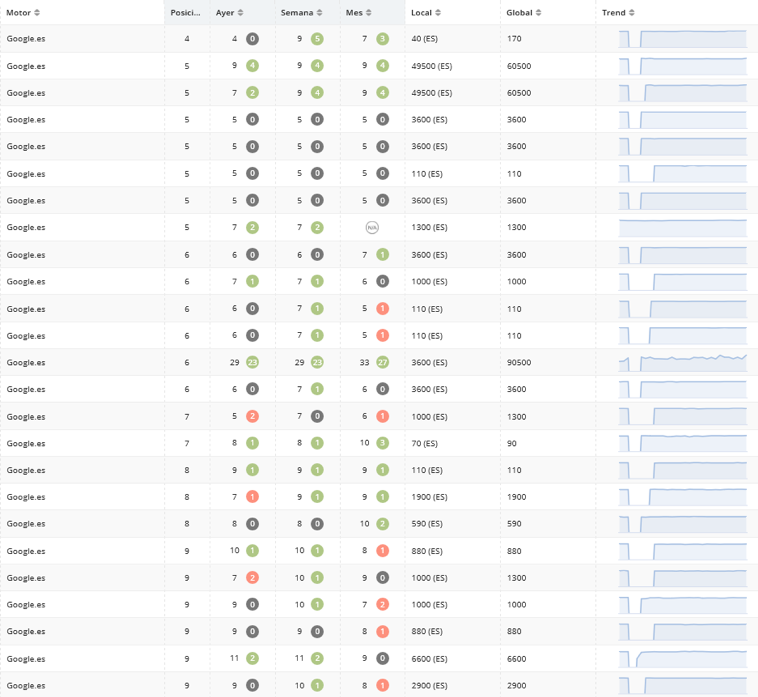This screenshot has height=697, width=758.
Task: Select the Global value '170'
Action: [514, 39]
